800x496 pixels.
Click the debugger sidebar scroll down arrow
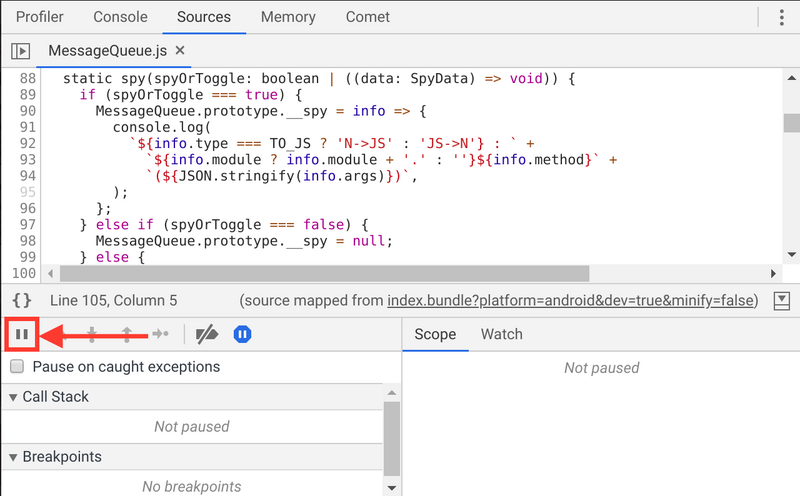(391, 488)
